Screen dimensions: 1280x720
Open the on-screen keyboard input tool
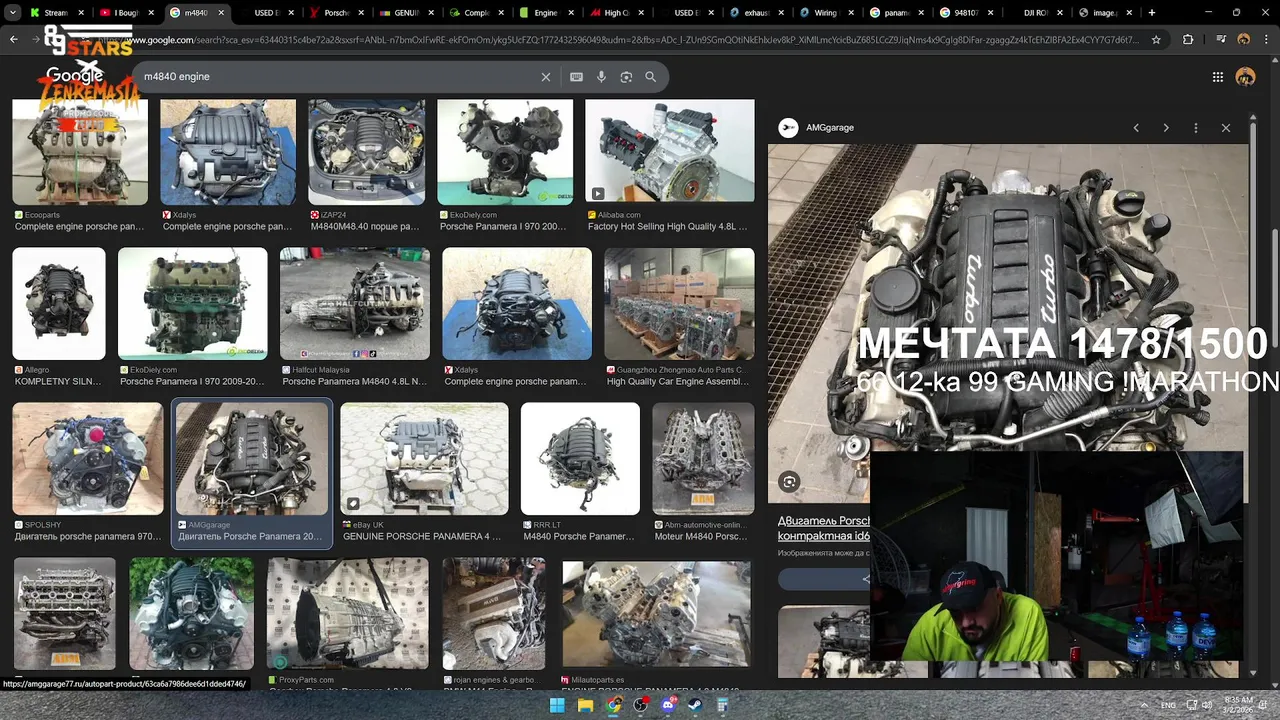coord(576,77)
